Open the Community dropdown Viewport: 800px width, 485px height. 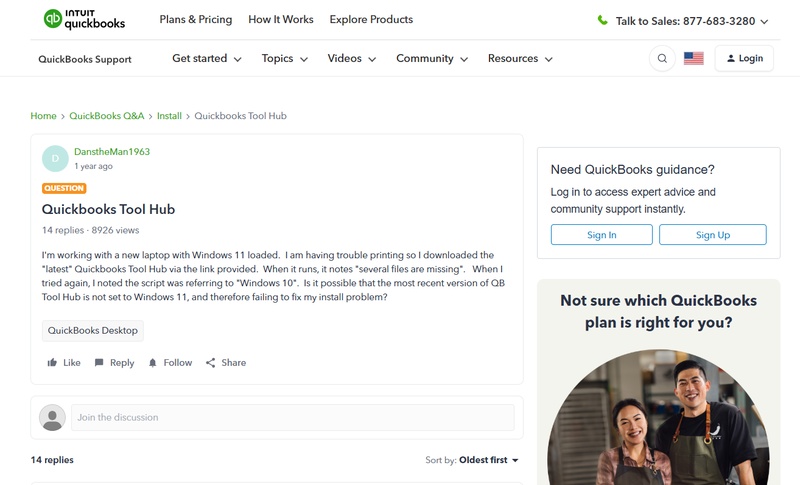pos(432,59)
